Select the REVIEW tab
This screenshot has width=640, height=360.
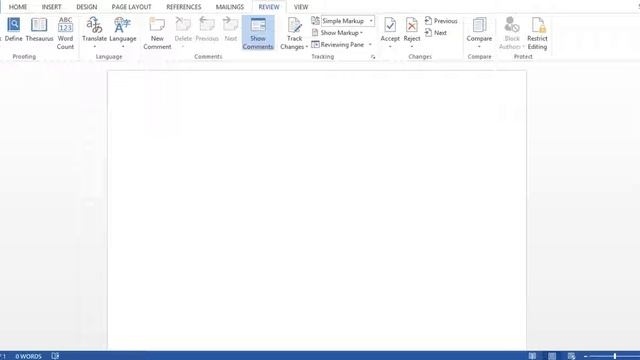click(269, 7)
